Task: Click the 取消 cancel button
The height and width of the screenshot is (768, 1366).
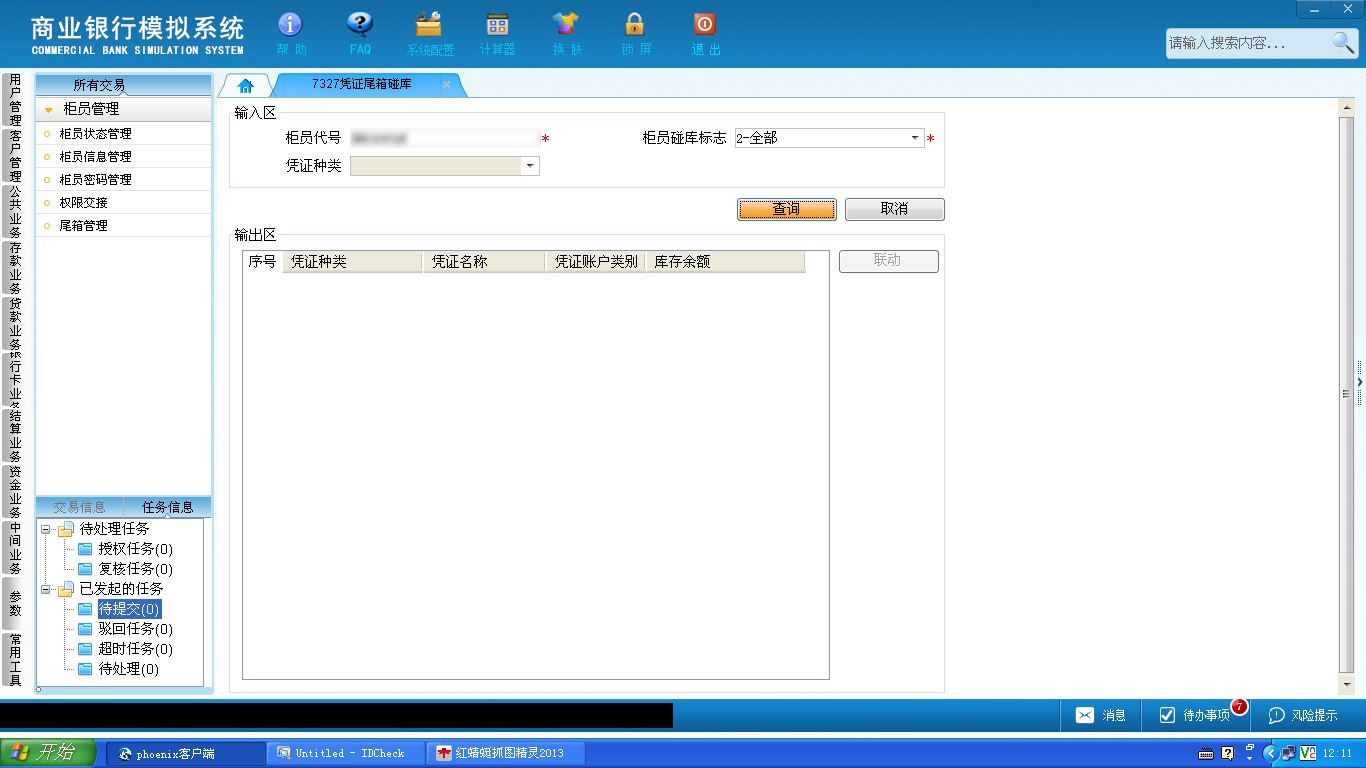Action: tap(894, 209)
